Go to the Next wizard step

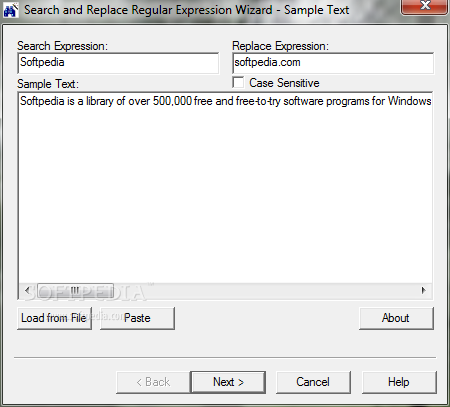tap(228, 382)
